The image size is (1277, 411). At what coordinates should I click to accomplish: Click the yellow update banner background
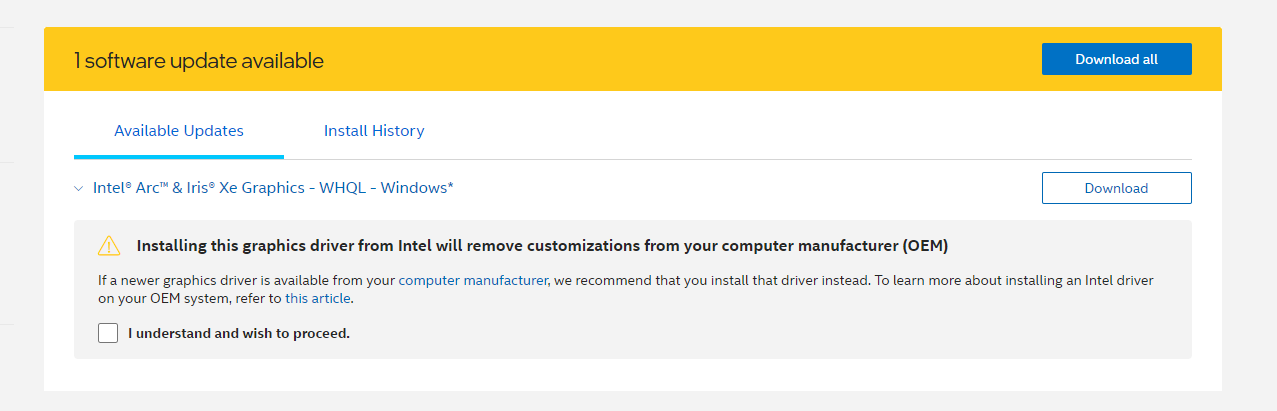pyautogui.click(x=650, y=60)
